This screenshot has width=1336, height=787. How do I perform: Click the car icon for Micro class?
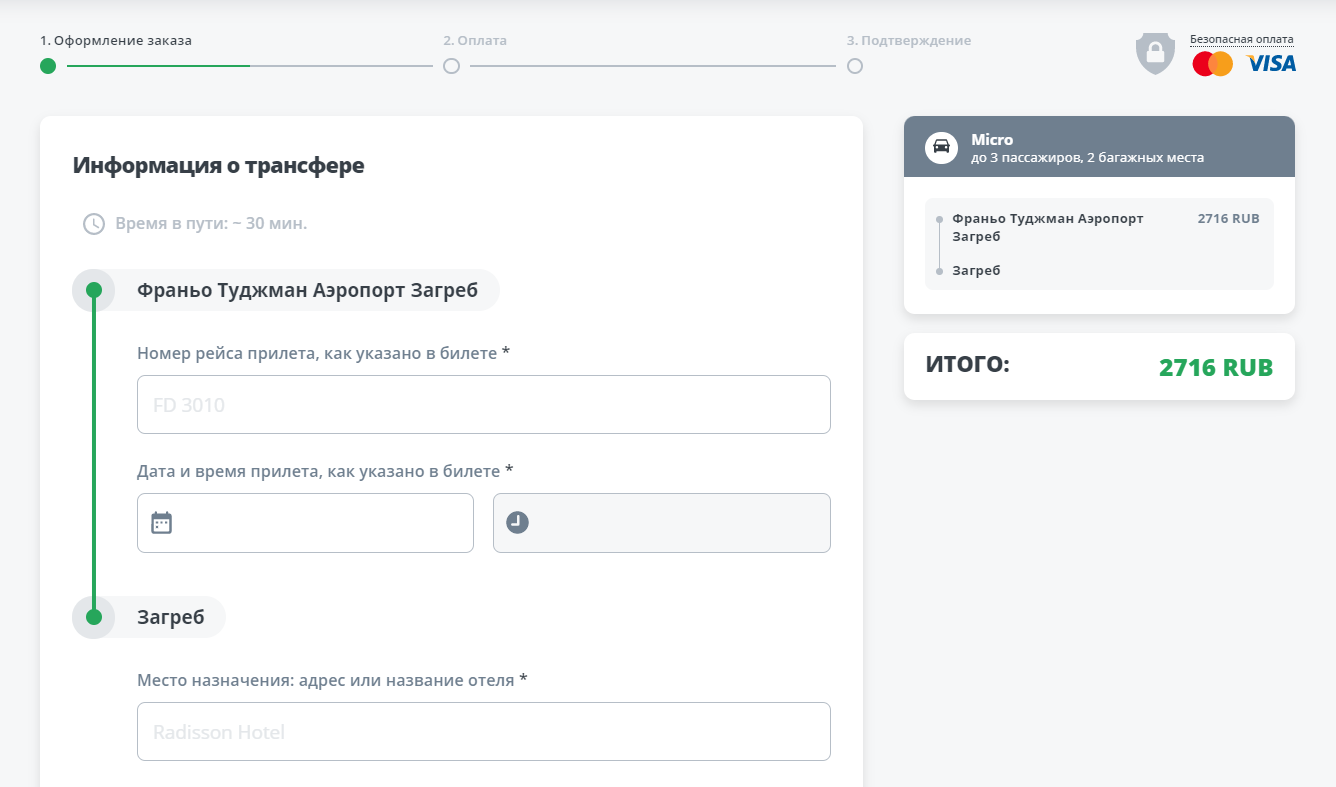pos(941,147)
